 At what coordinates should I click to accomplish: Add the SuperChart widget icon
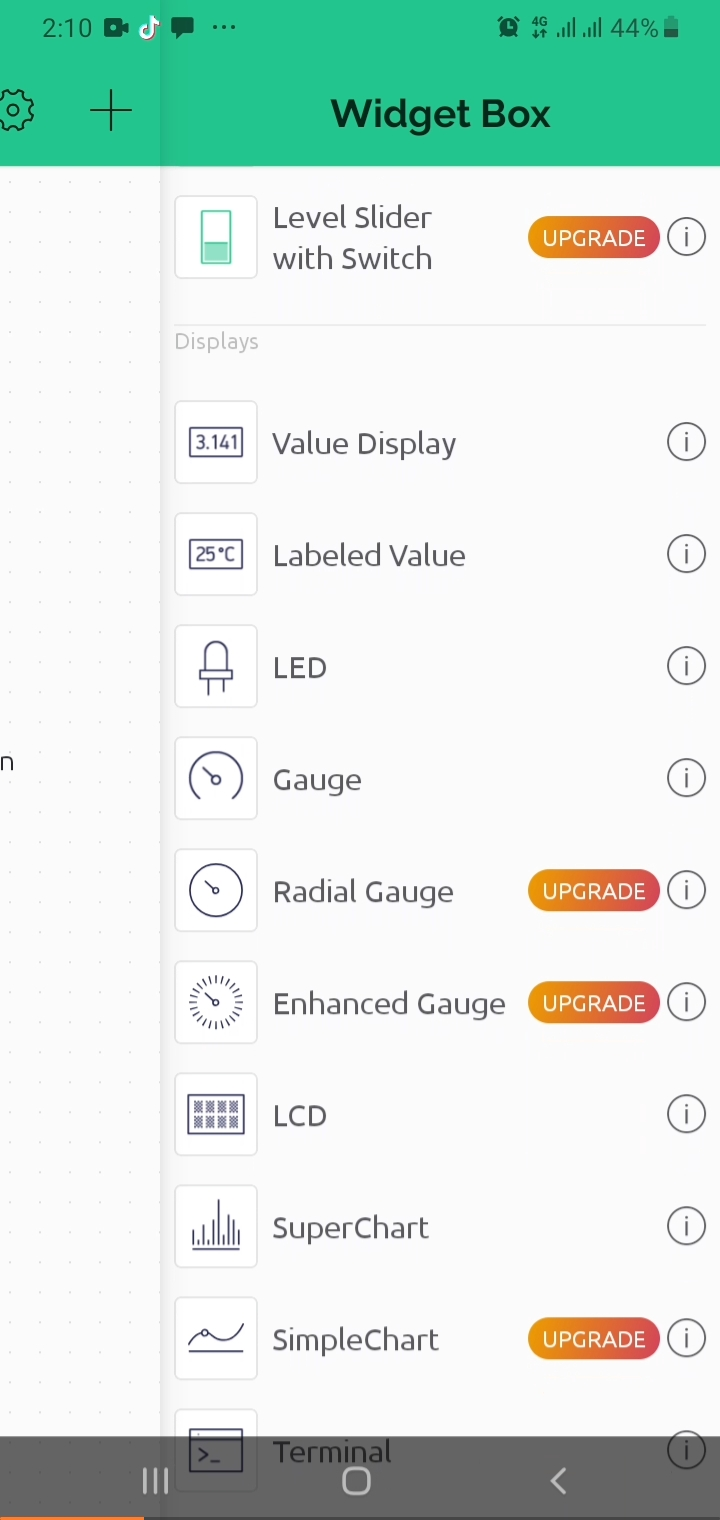coord(216,1227)
